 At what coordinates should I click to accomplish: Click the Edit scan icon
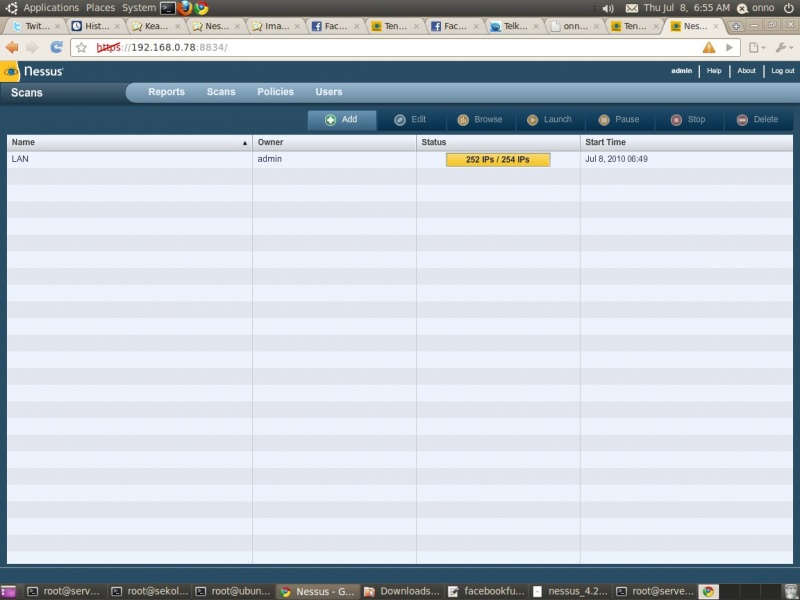pos(400,120)
